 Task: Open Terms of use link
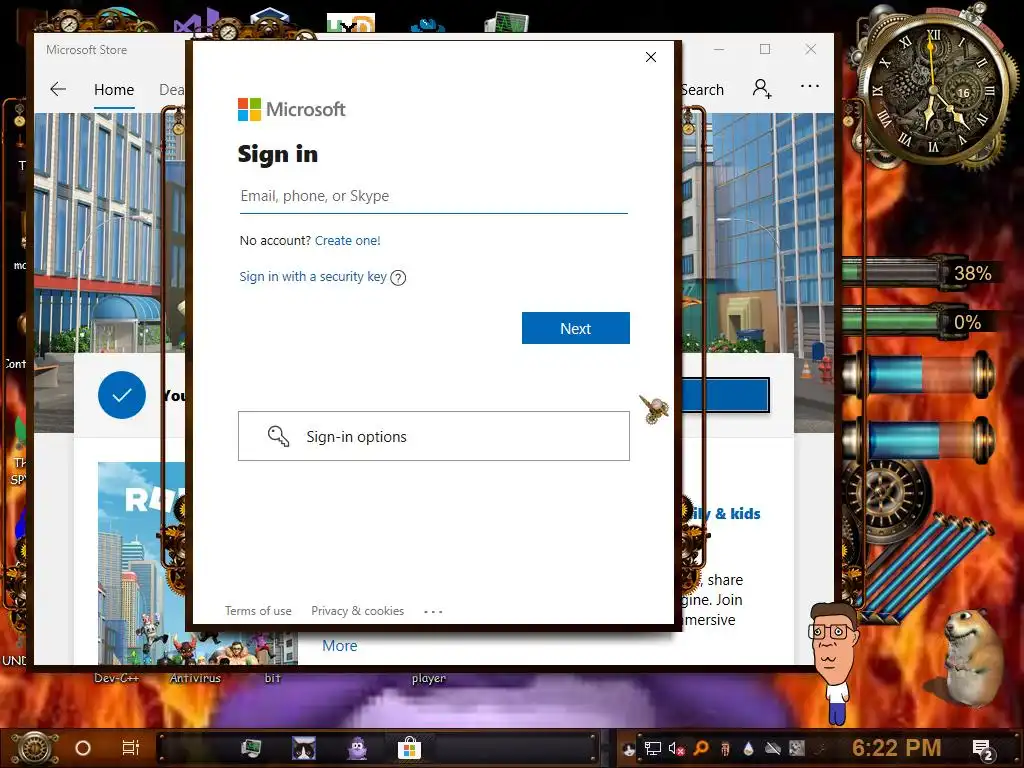258,611
